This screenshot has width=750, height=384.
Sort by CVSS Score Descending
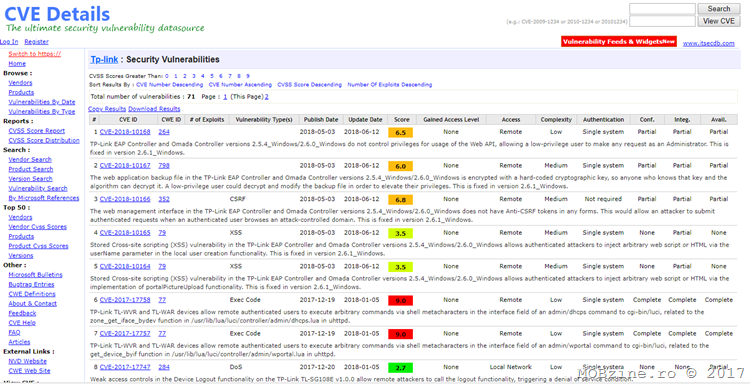point(309,85)
